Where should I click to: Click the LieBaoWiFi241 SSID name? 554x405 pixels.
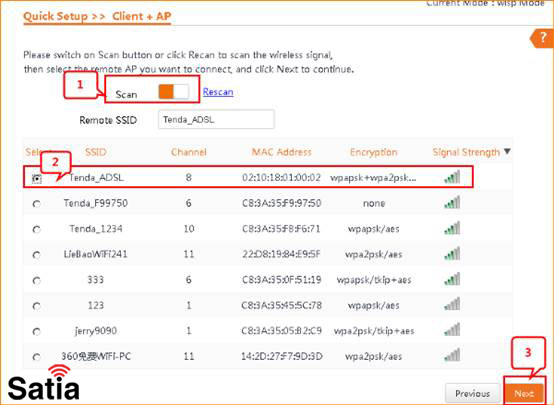[95, 254]
